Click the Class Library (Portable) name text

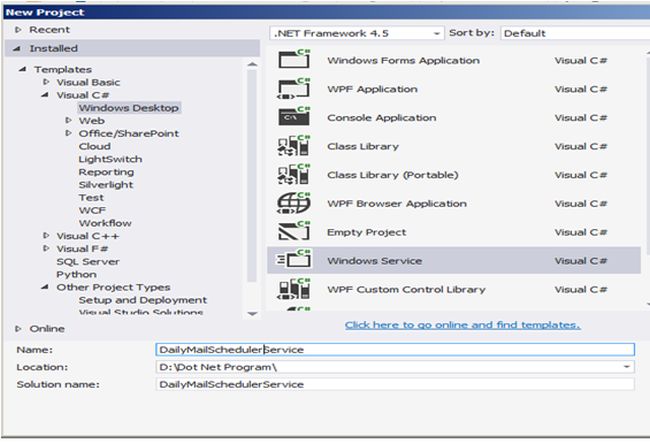click(x=393, y=175)
